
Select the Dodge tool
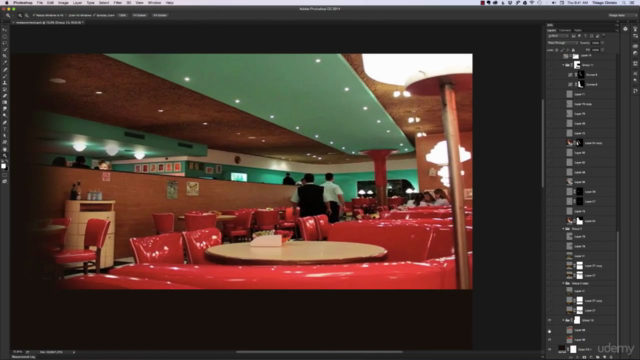[x=5, y=115]
